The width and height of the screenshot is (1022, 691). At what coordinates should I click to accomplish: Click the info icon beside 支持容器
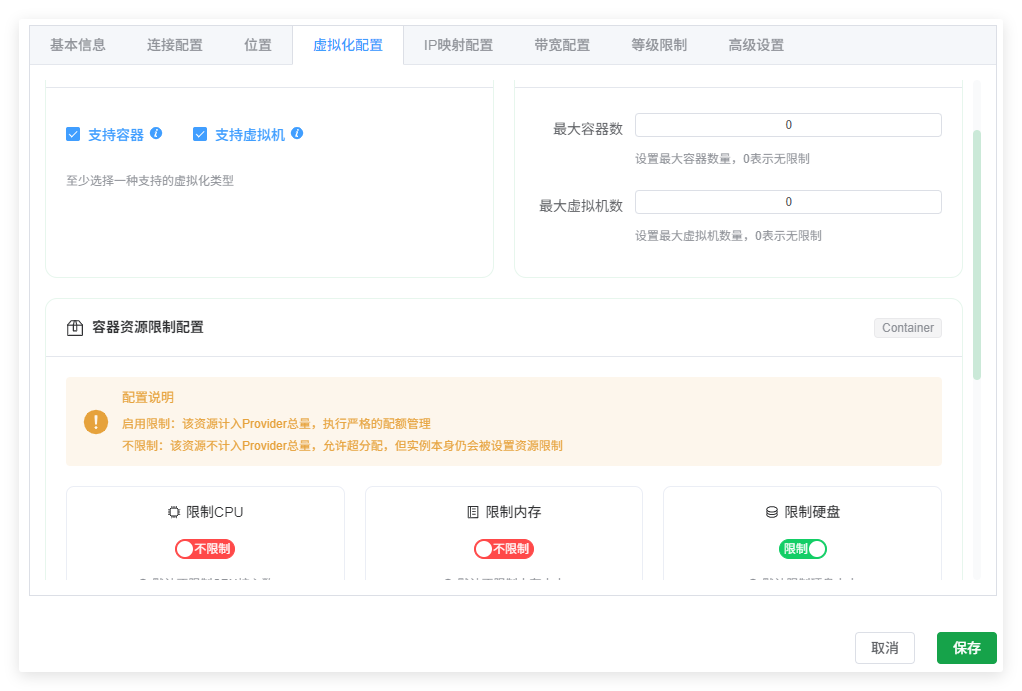pyautogui.click(x=155, y=133)
